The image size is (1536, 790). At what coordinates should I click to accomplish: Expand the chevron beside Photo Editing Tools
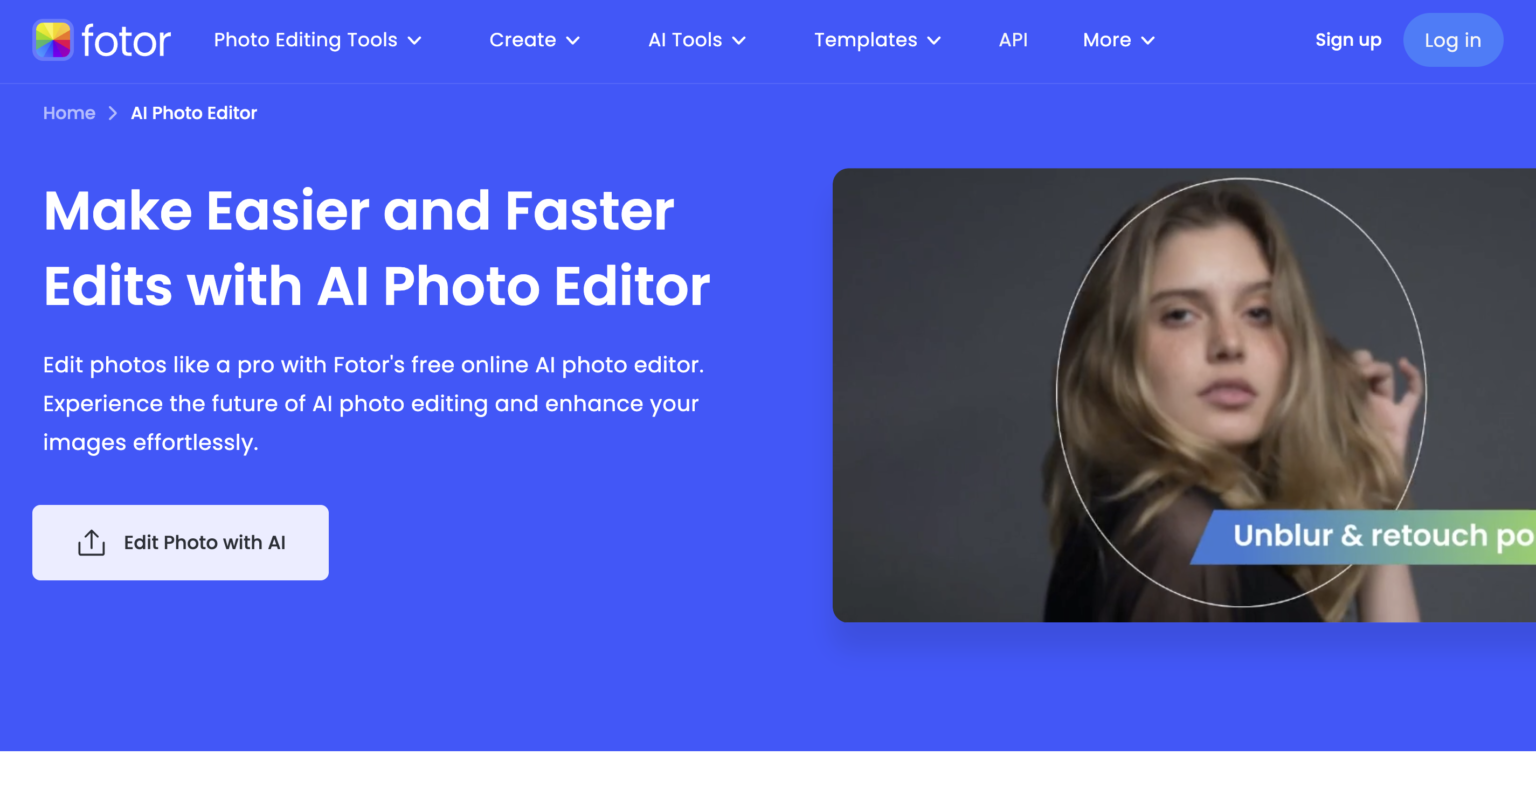[414, 41]
